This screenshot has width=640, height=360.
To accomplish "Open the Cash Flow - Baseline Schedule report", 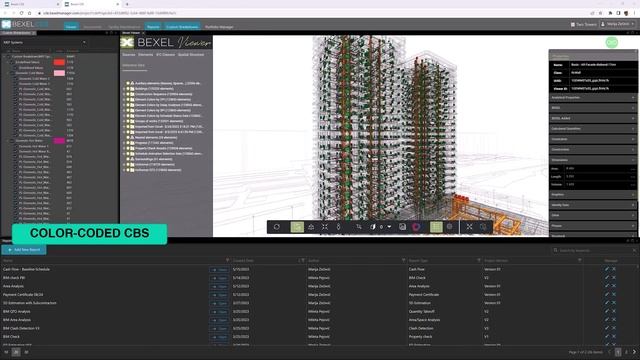I will click(x=219, y=269).
